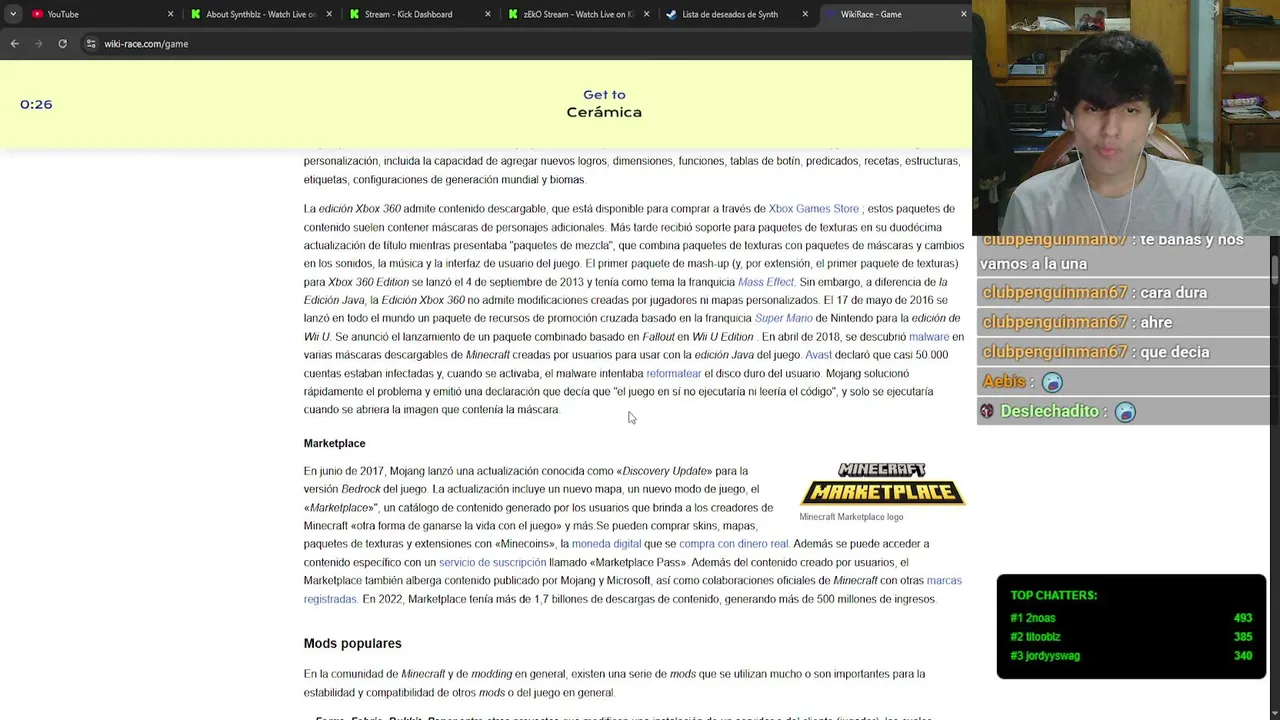Switch to the About Synthblz Kick tab
This screenshot has height=720, width=1280.
pos(260,14)
